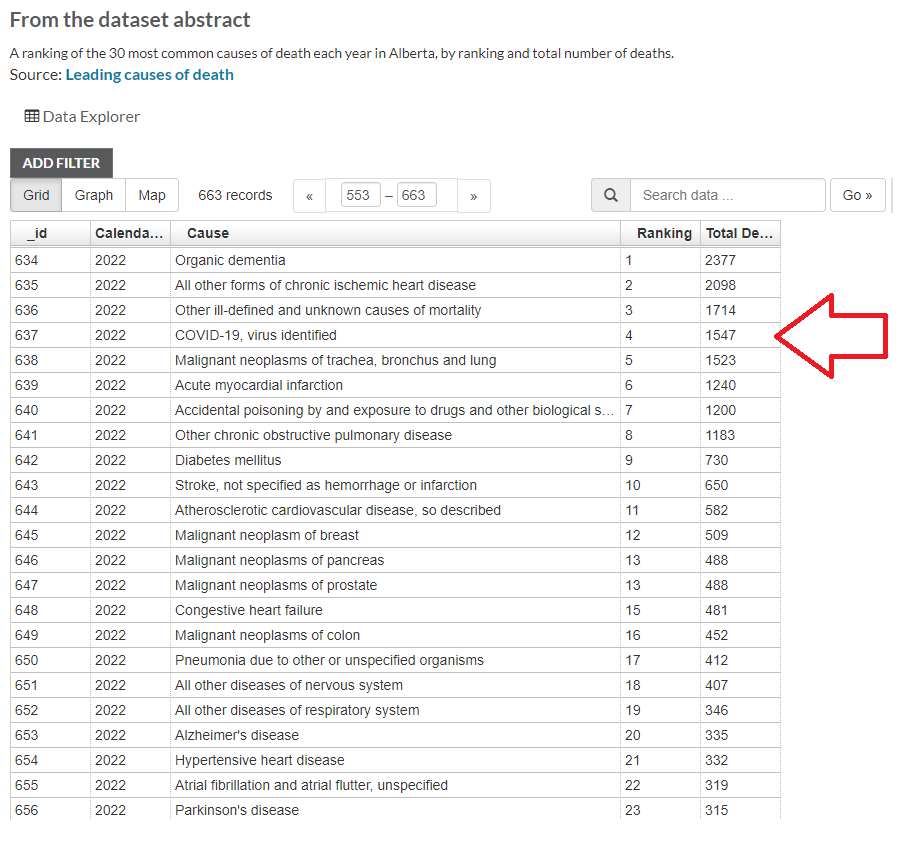
Task: Go to next page of records
Action: (473, 196)
